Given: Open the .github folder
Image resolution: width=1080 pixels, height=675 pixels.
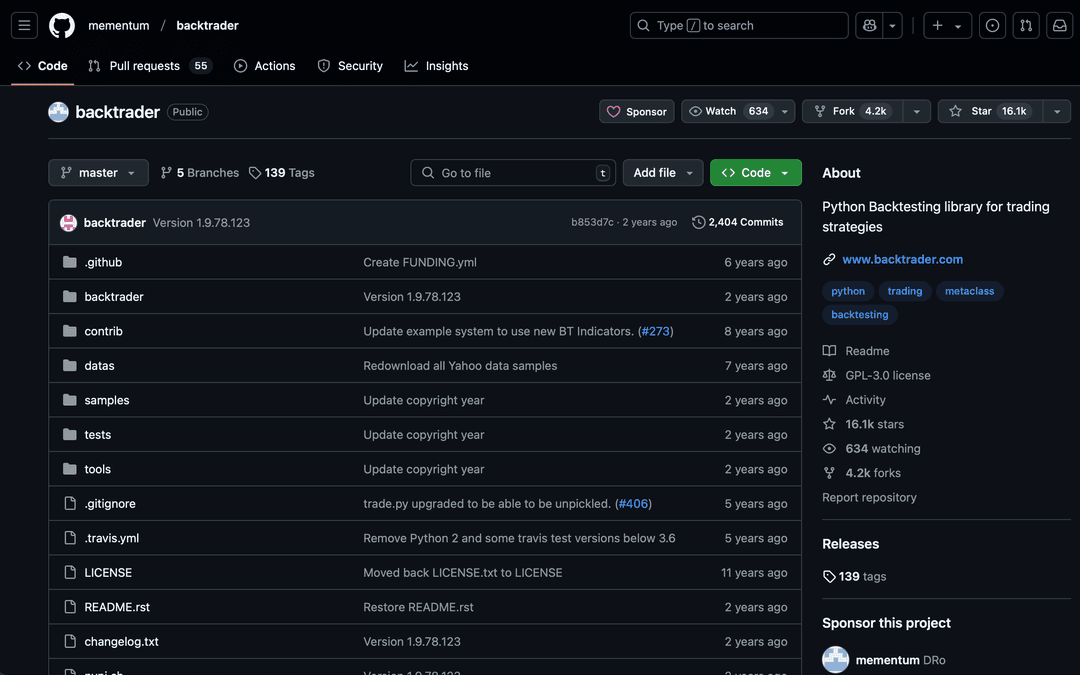Looking at the screenshot, I should (x=103, y=262).
